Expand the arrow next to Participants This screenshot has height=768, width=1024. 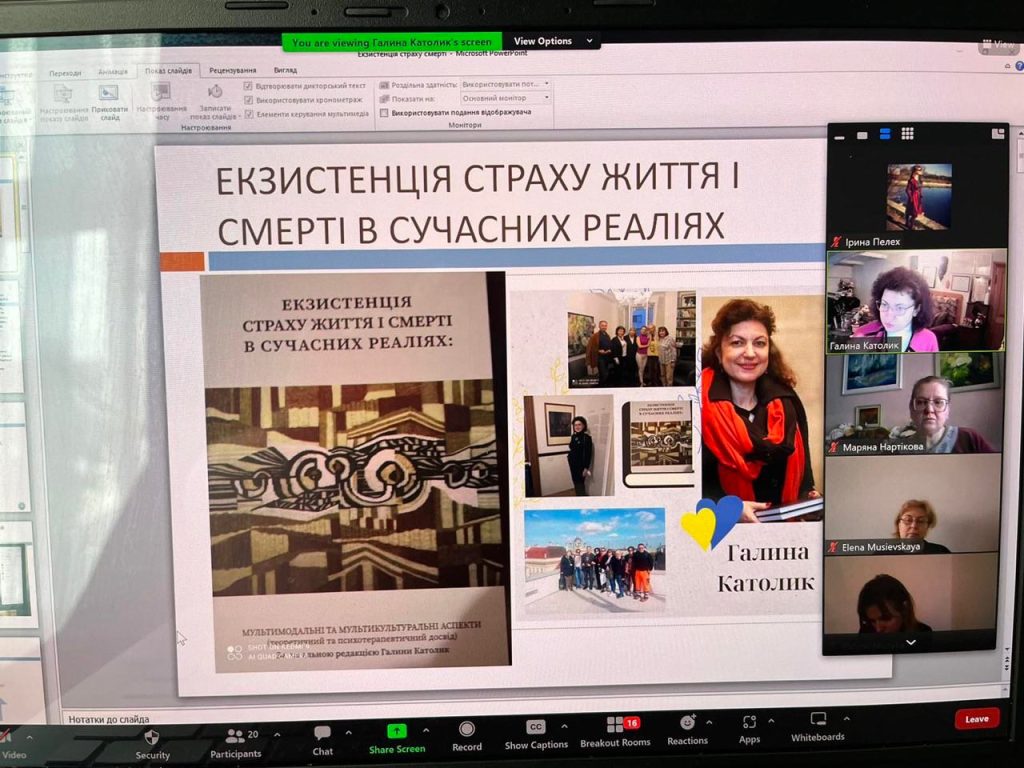tap(277, 735)
